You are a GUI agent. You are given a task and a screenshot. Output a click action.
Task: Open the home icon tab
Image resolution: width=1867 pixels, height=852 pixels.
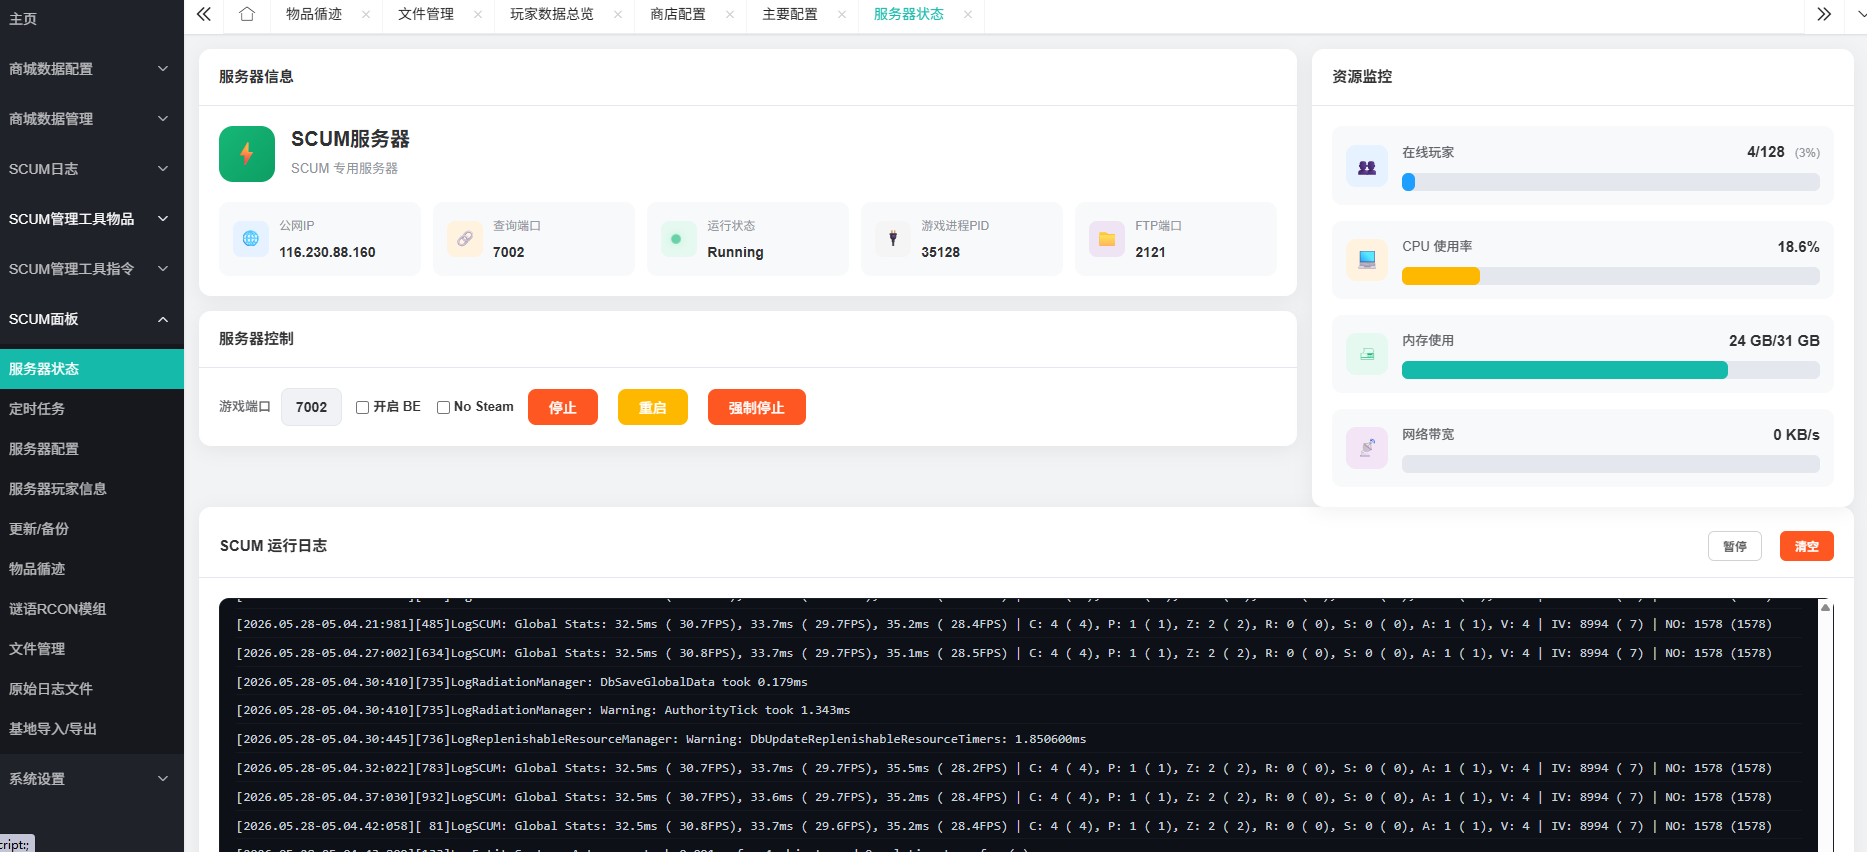247,14
